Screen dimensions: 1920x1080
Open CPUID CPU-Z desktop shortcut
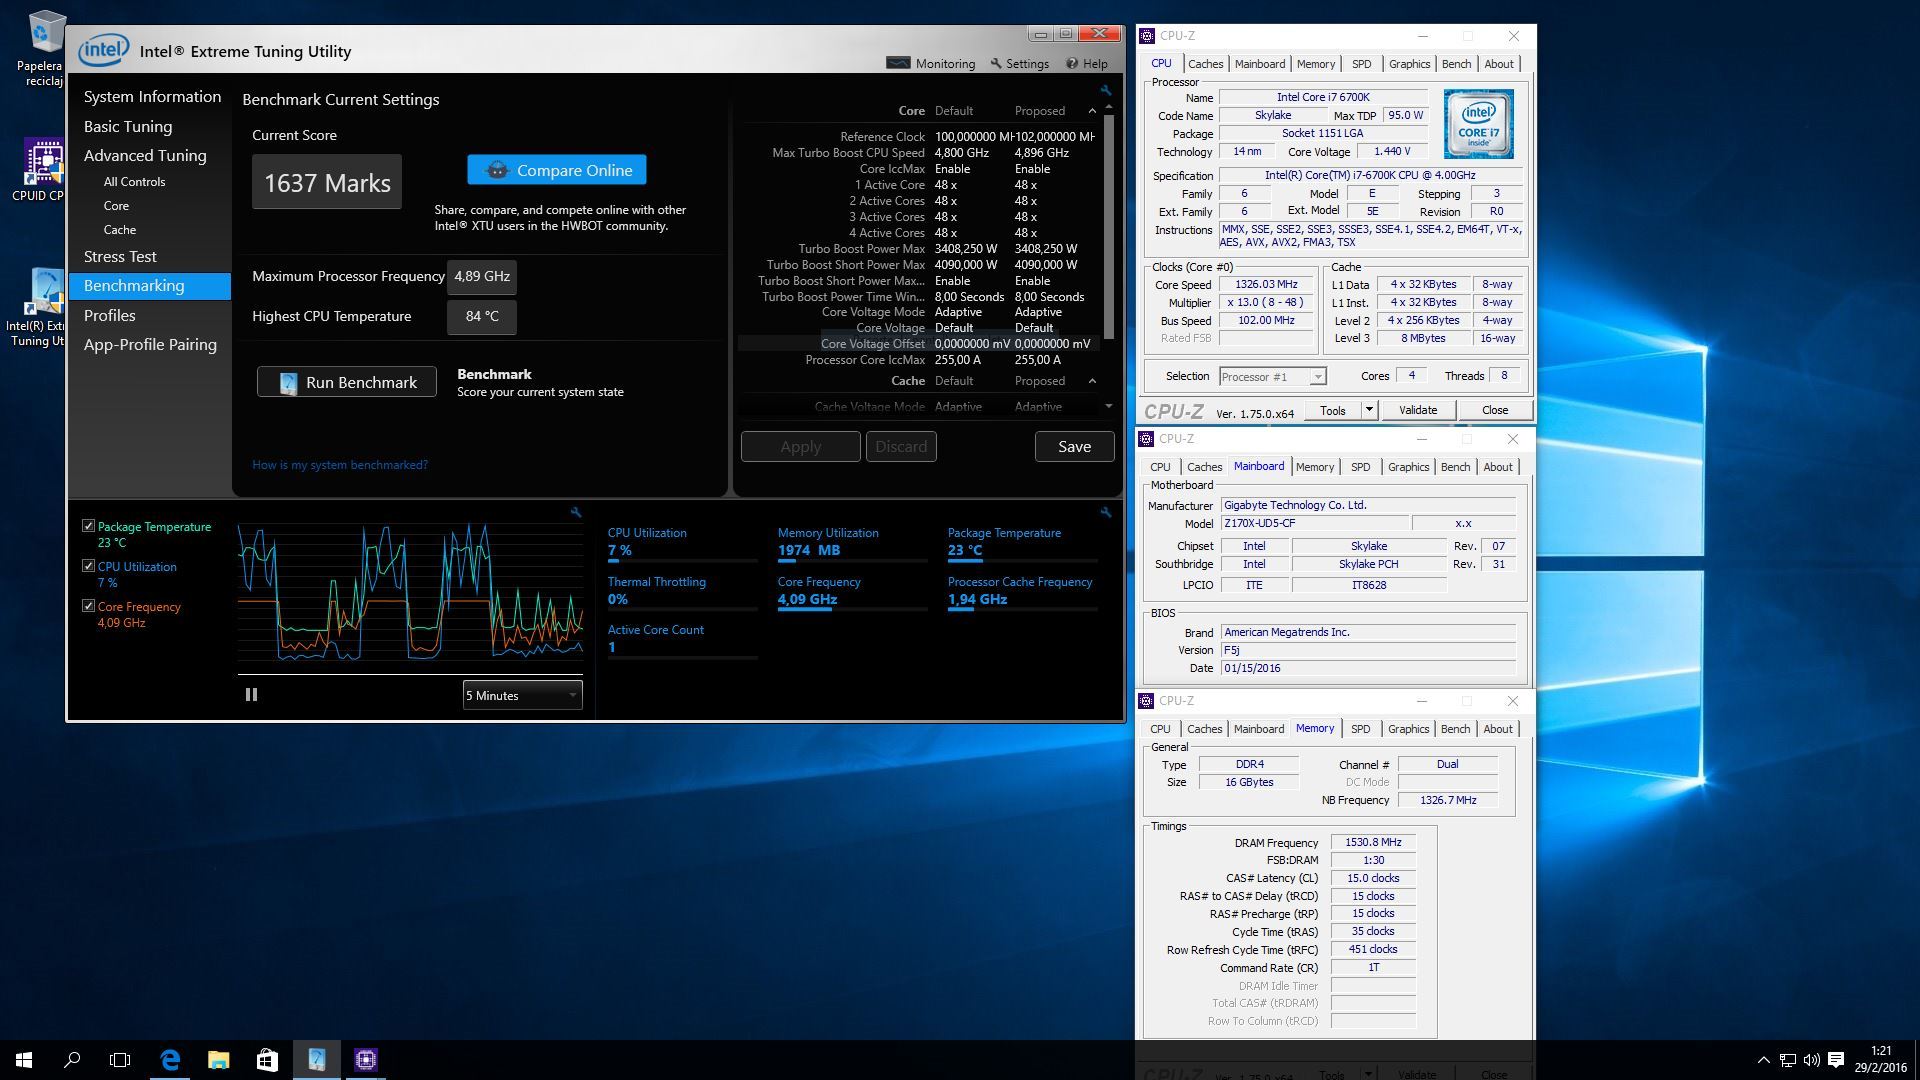click(41, 170)
